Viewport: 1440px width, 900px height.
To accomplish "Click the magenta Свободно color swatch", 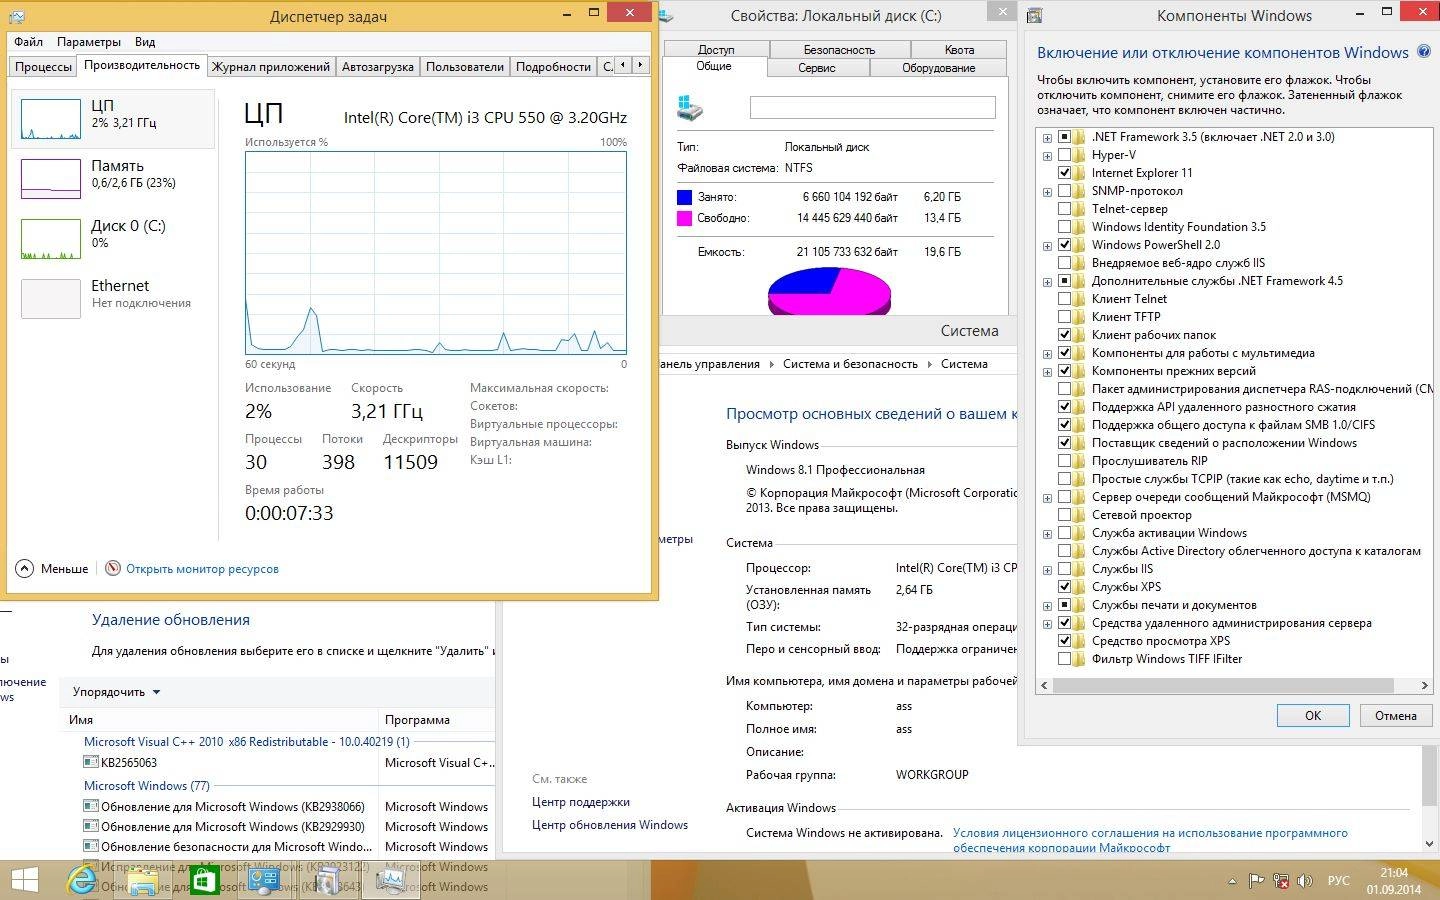I will pyautogui.click(x=684, y=218).
